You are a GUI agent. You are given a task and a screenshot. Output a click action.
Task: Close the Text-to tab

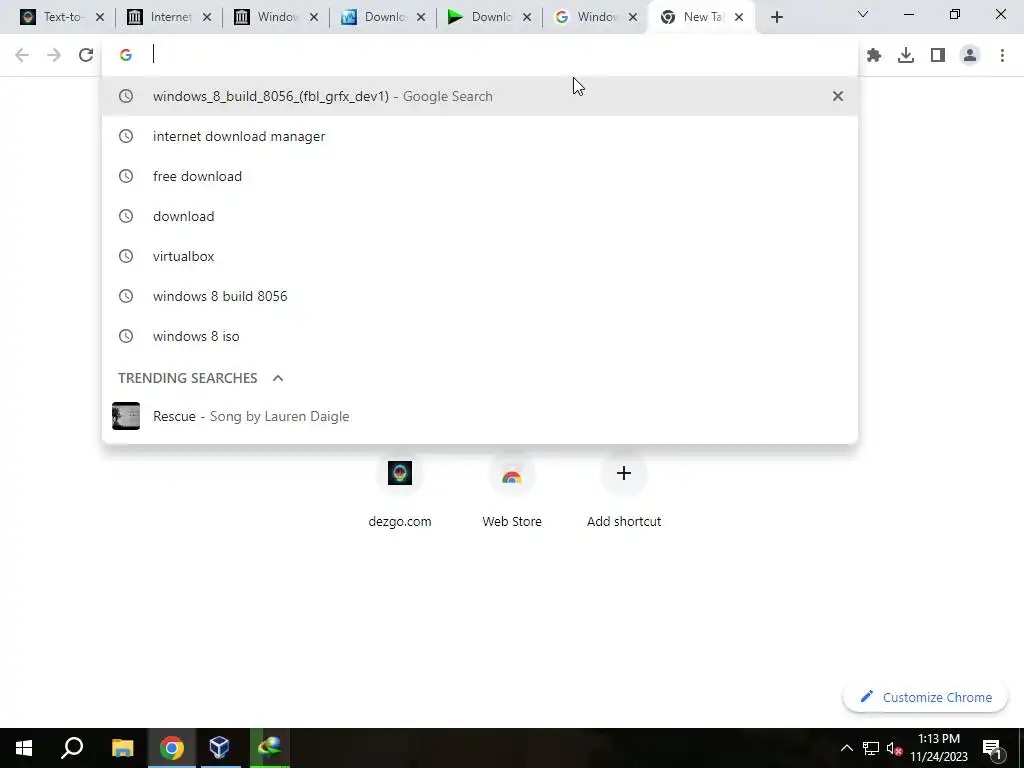coord(100,17)
